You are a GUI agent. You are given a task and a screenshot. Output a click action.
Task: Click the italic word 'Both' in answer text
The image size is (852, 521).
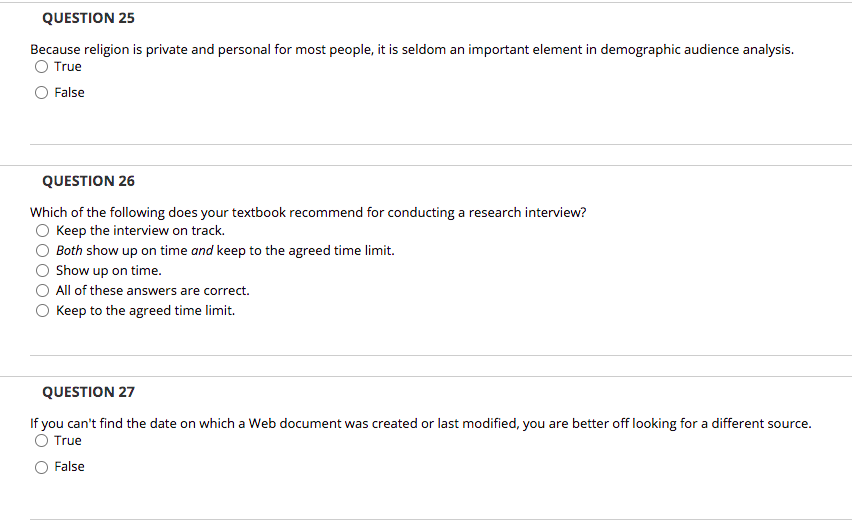pos(69,250)
